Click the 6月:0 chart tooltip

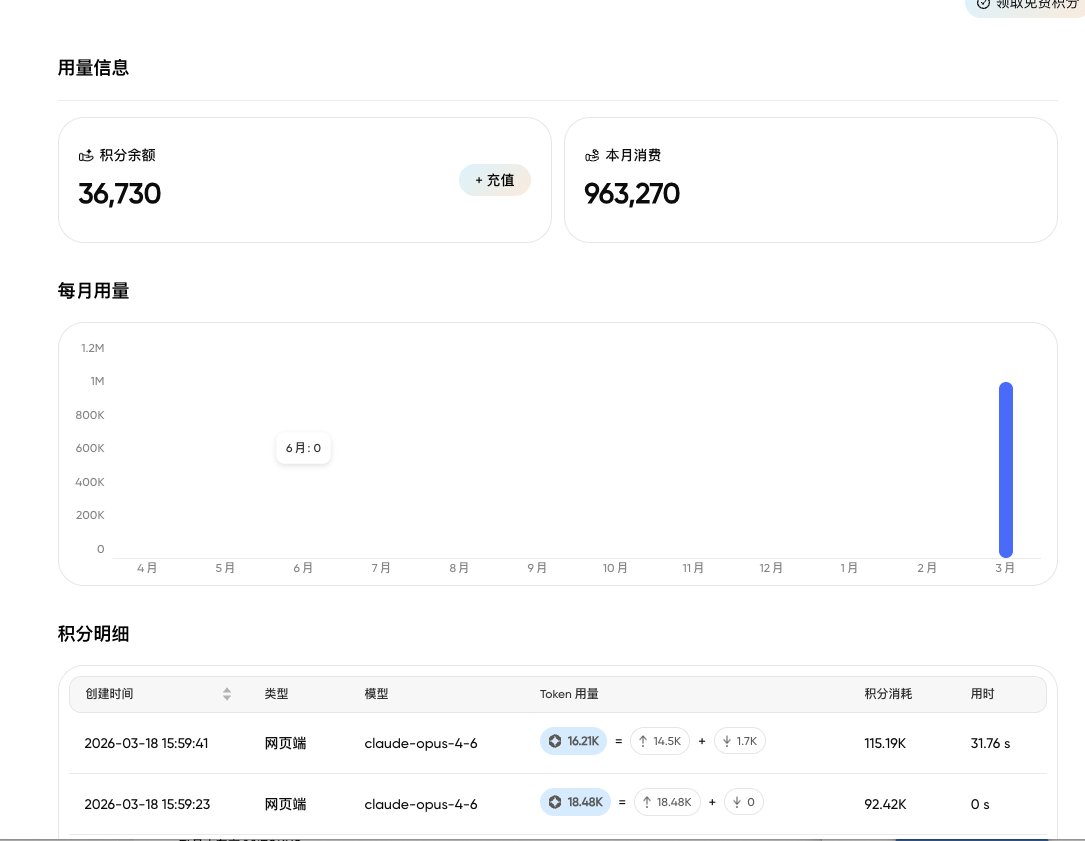(x=303, y=448)
